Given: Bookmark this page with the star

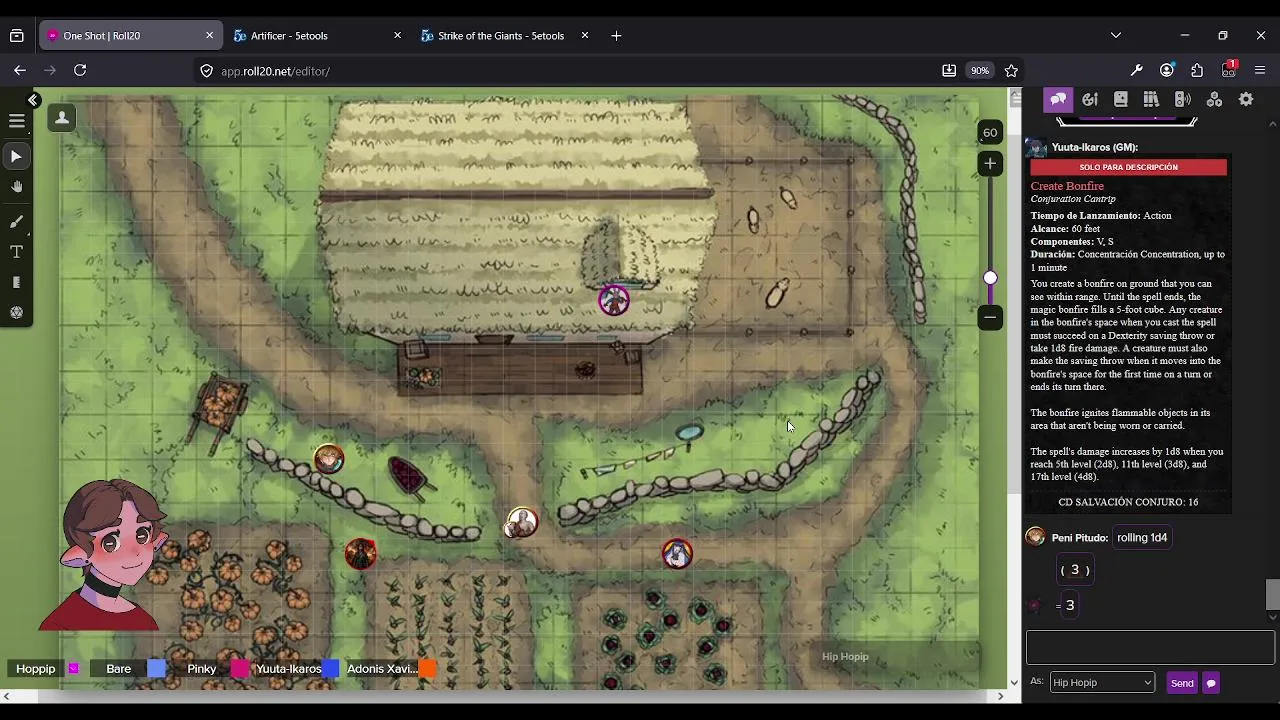Looking at the screenshot, I should point(1011,71).
